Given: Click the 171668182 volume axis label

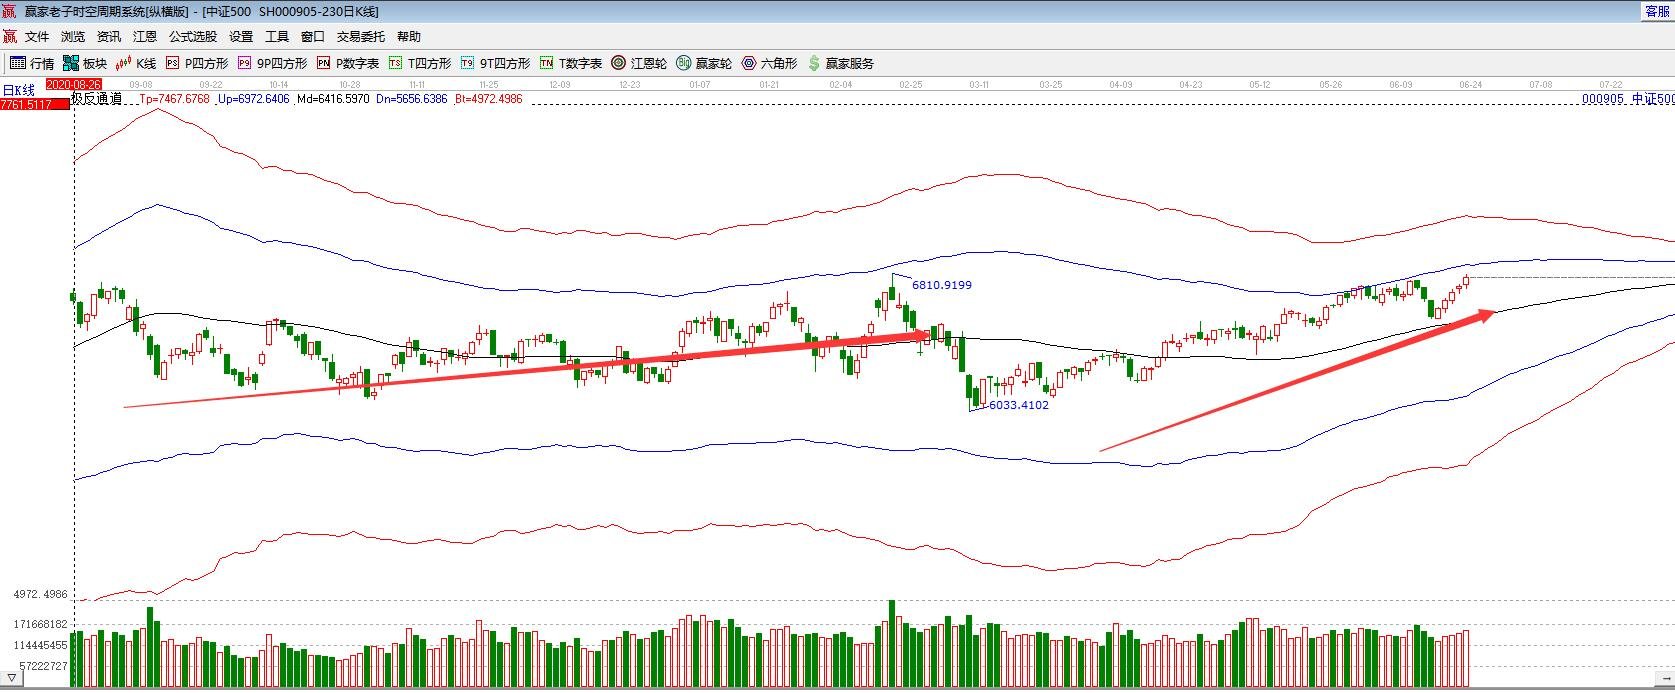Looking at the screenshot, I should (x=40, y=624).
